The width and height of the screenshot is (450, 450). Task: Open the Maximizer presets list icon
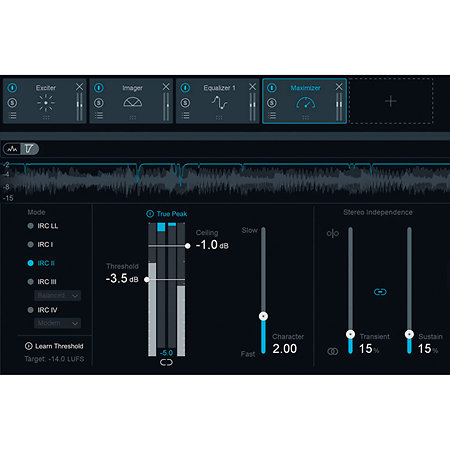point(272,116)
